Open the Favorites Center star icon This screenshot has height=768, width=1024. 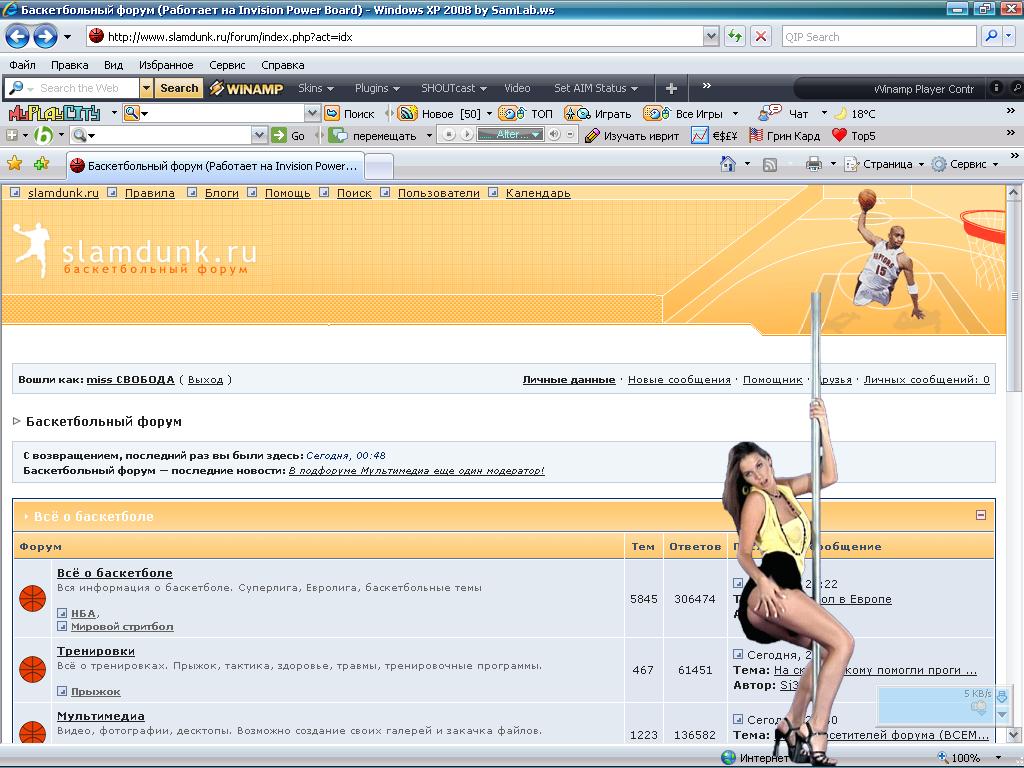click(14, 163)
